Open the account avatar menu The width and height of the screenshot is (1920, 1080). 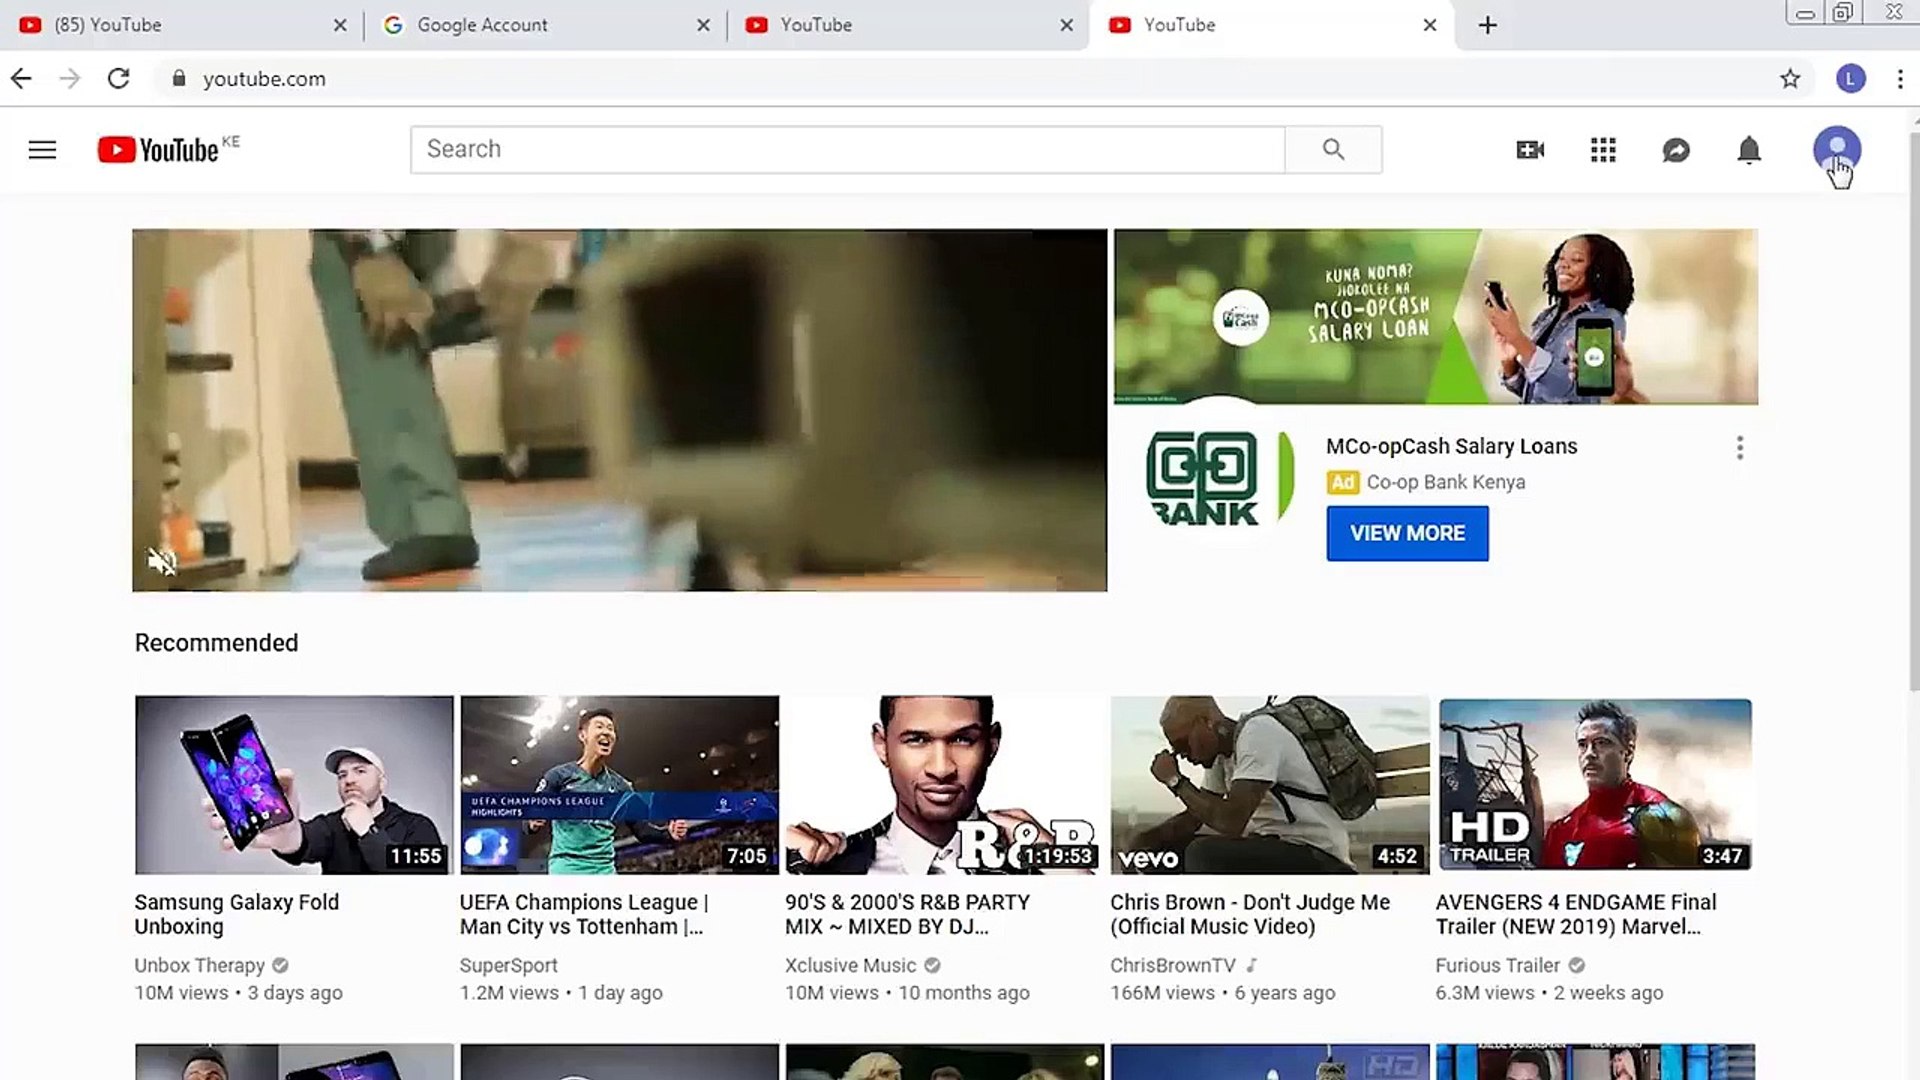(1837, 149)
